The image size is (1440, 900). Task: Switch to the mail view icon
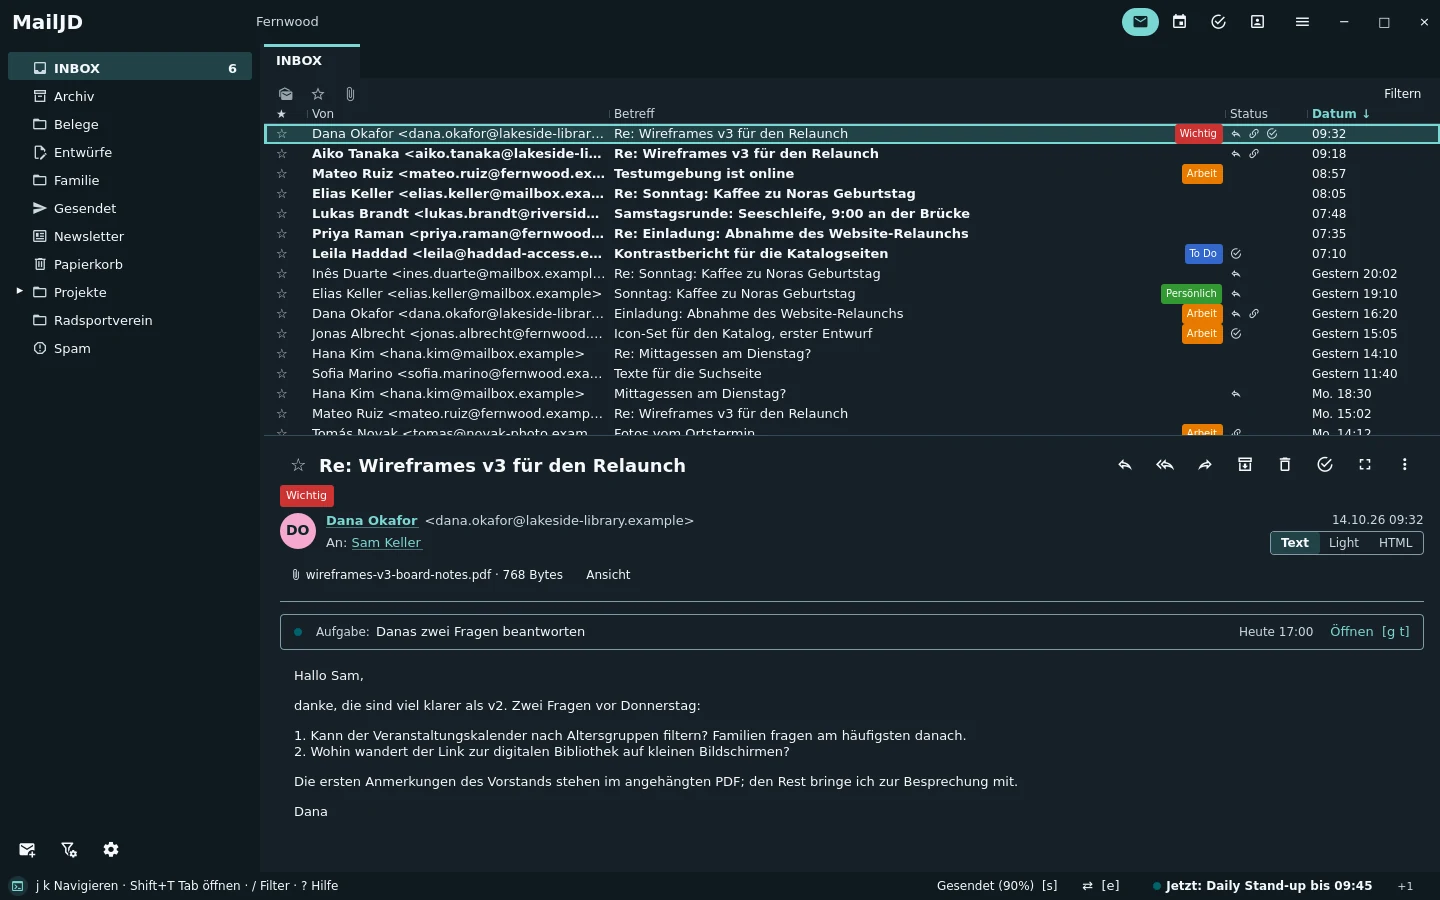click(1140, 22)
